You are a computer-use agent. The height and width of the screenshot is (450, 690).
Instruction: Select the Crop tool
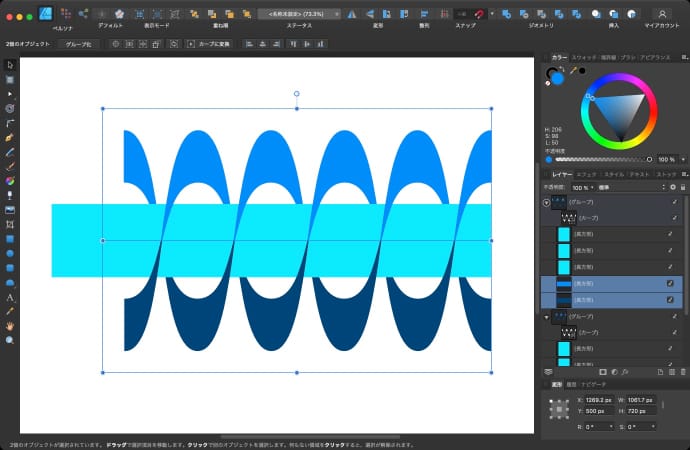[x=10, y=224]
